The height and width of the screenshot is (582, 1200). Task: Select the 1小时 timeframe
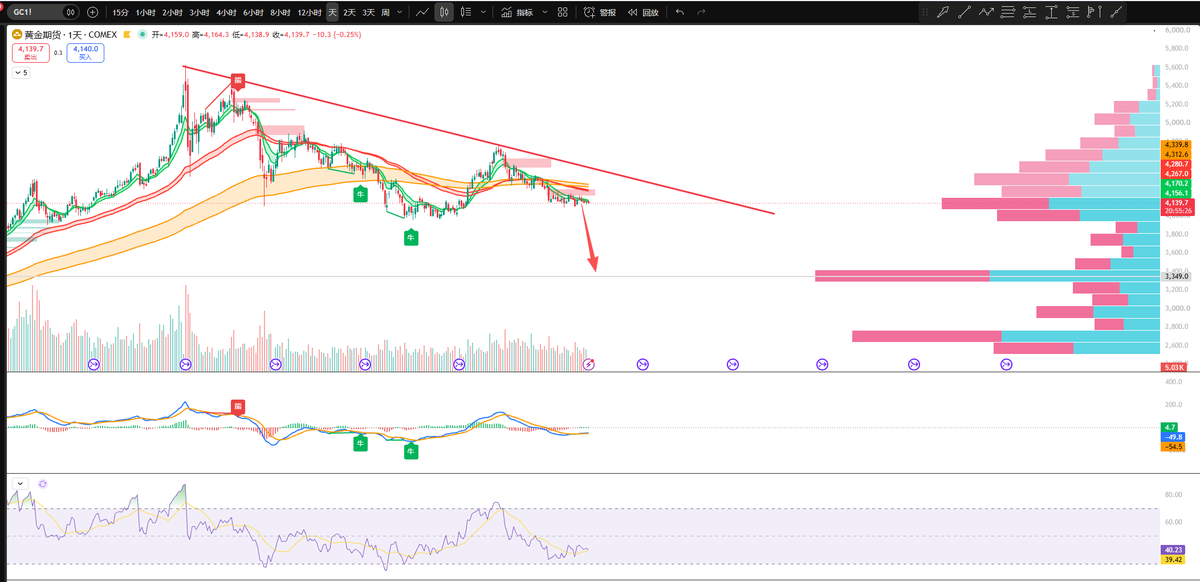pyautogui.click(x=146, y=12)
